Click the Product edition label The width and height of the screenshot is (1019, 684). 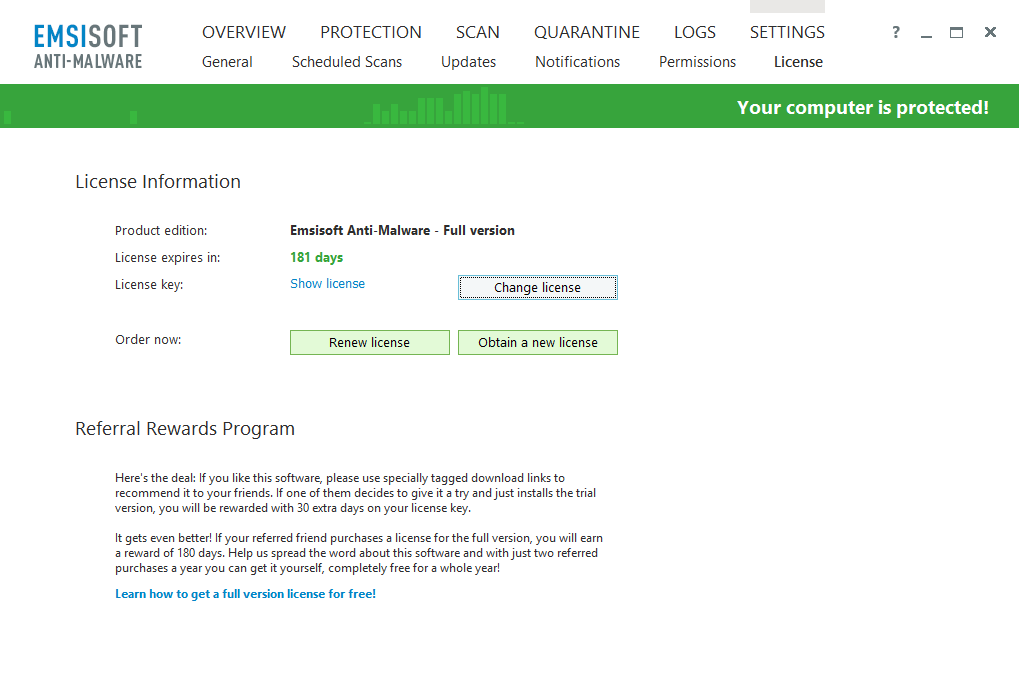[x=161, y=231]
